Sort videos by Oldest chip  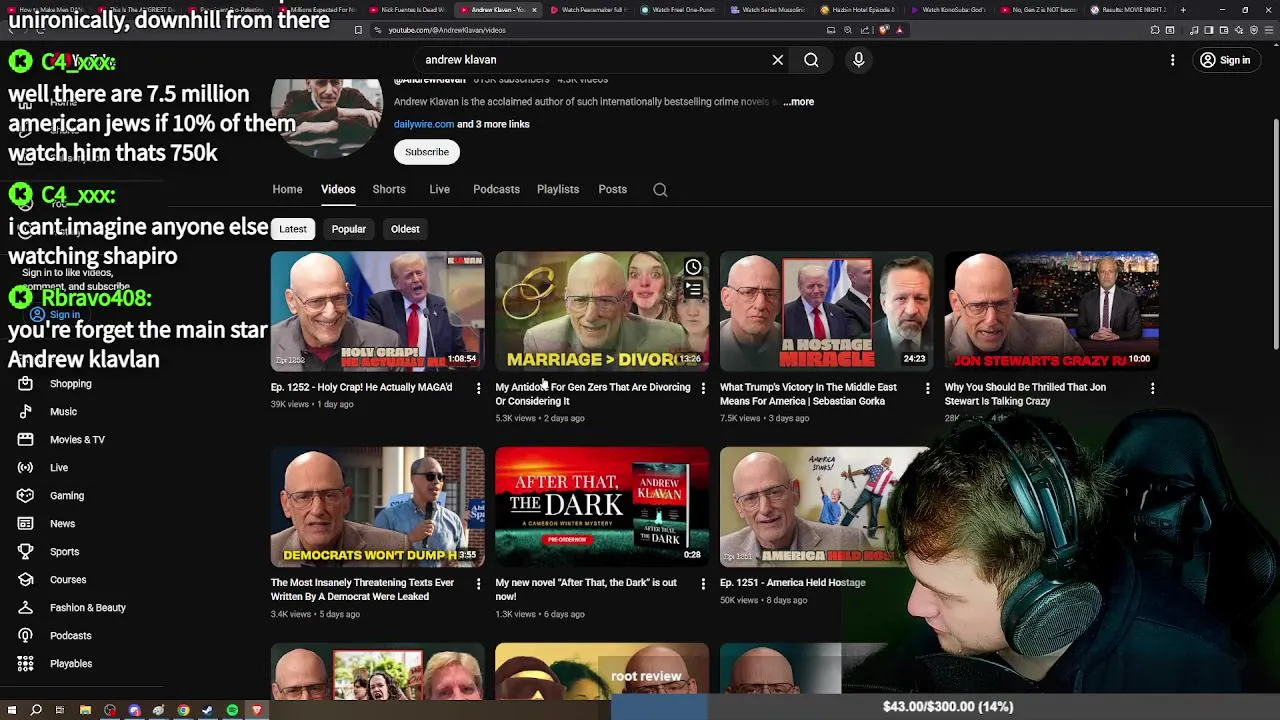(x=405, y=229)
